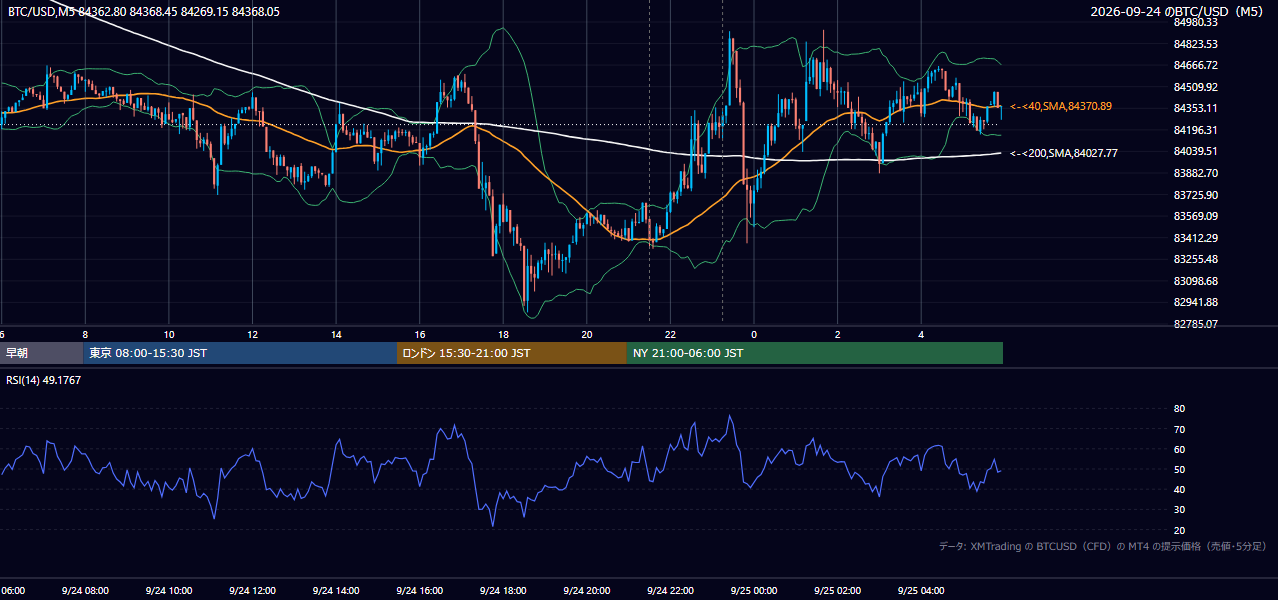Click the 9/24 22:00 time label
Image resolution: width=1278 pixels, height=600 pixels.
click(671, 591)
